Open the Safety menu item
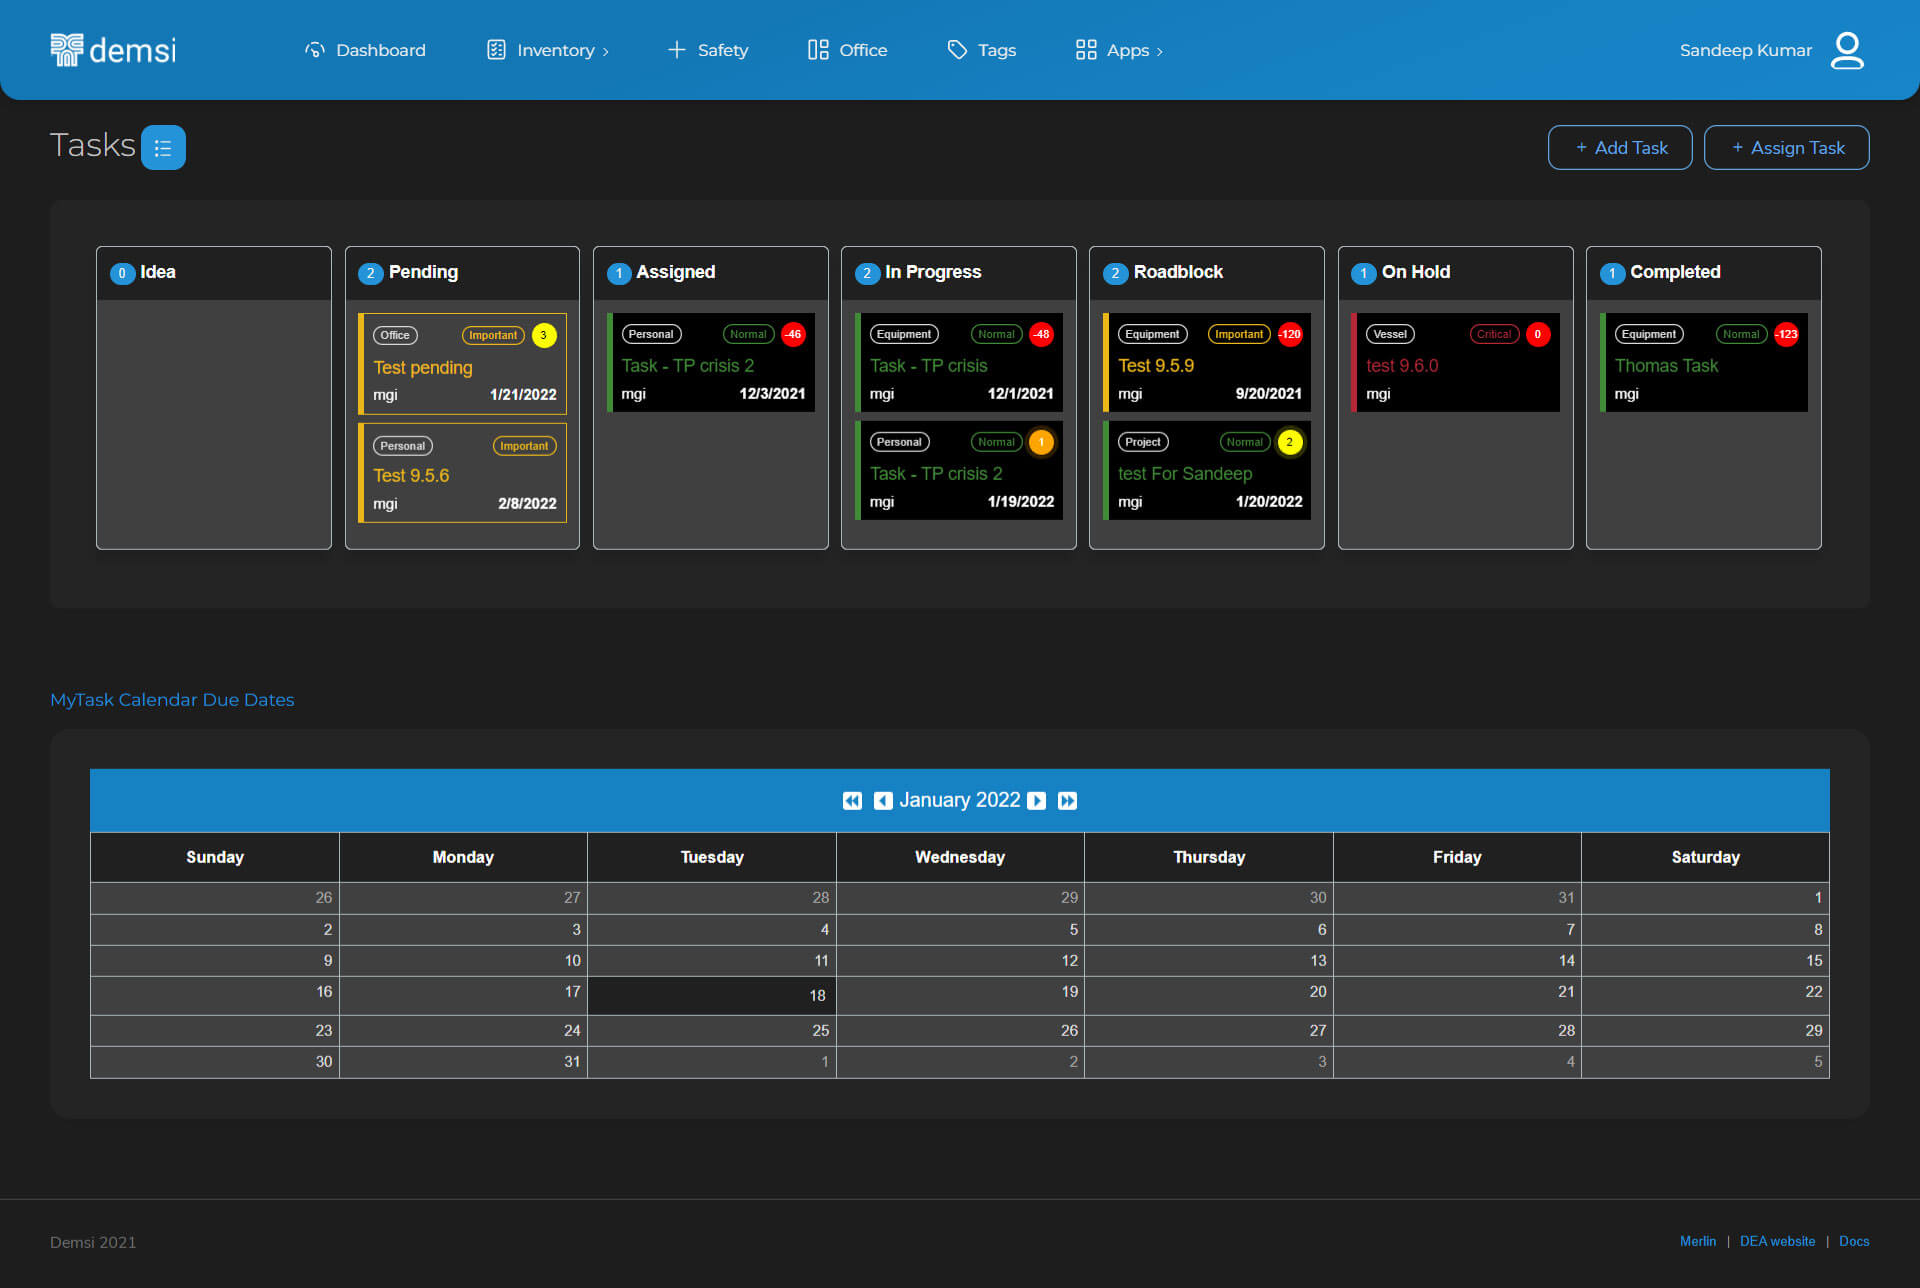The image size is (1920, 1288). click(707, 50)
